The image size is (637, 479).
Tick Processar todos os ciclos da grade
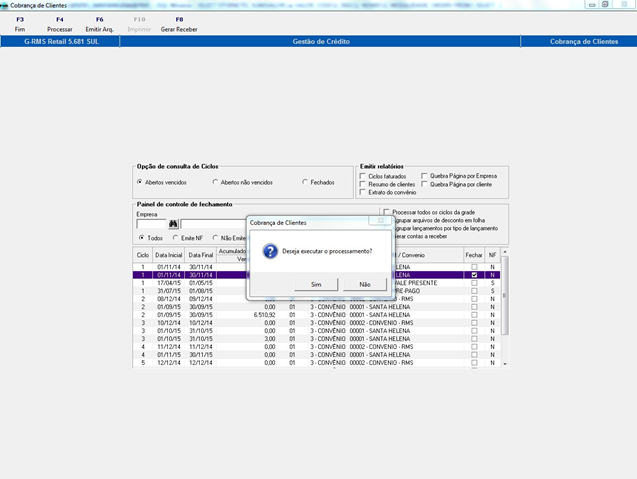pyautogui.click(x=386, y=212)
